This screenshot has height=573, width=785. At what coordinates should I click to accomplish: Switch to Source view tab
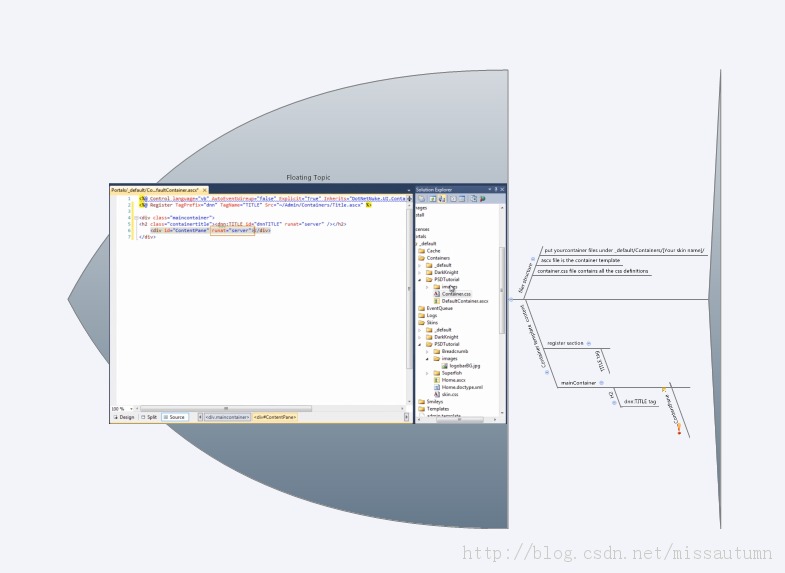click(x=175, y=417)
